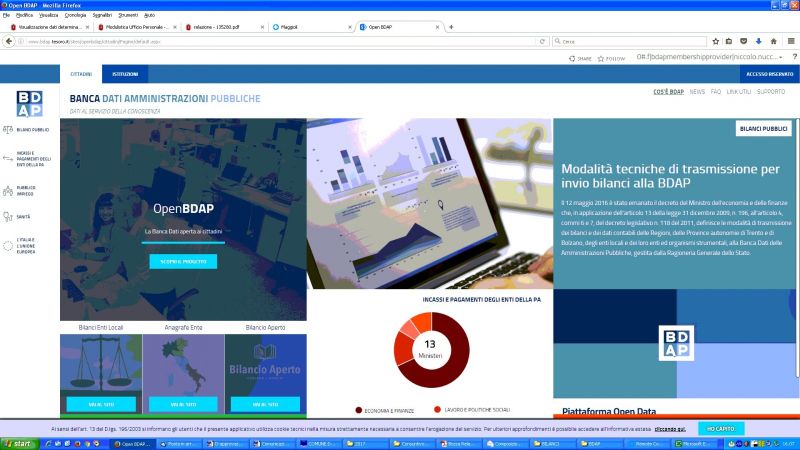Click the white BDAP logo in blue panel

pyautogui.click(x=677, y=343)
